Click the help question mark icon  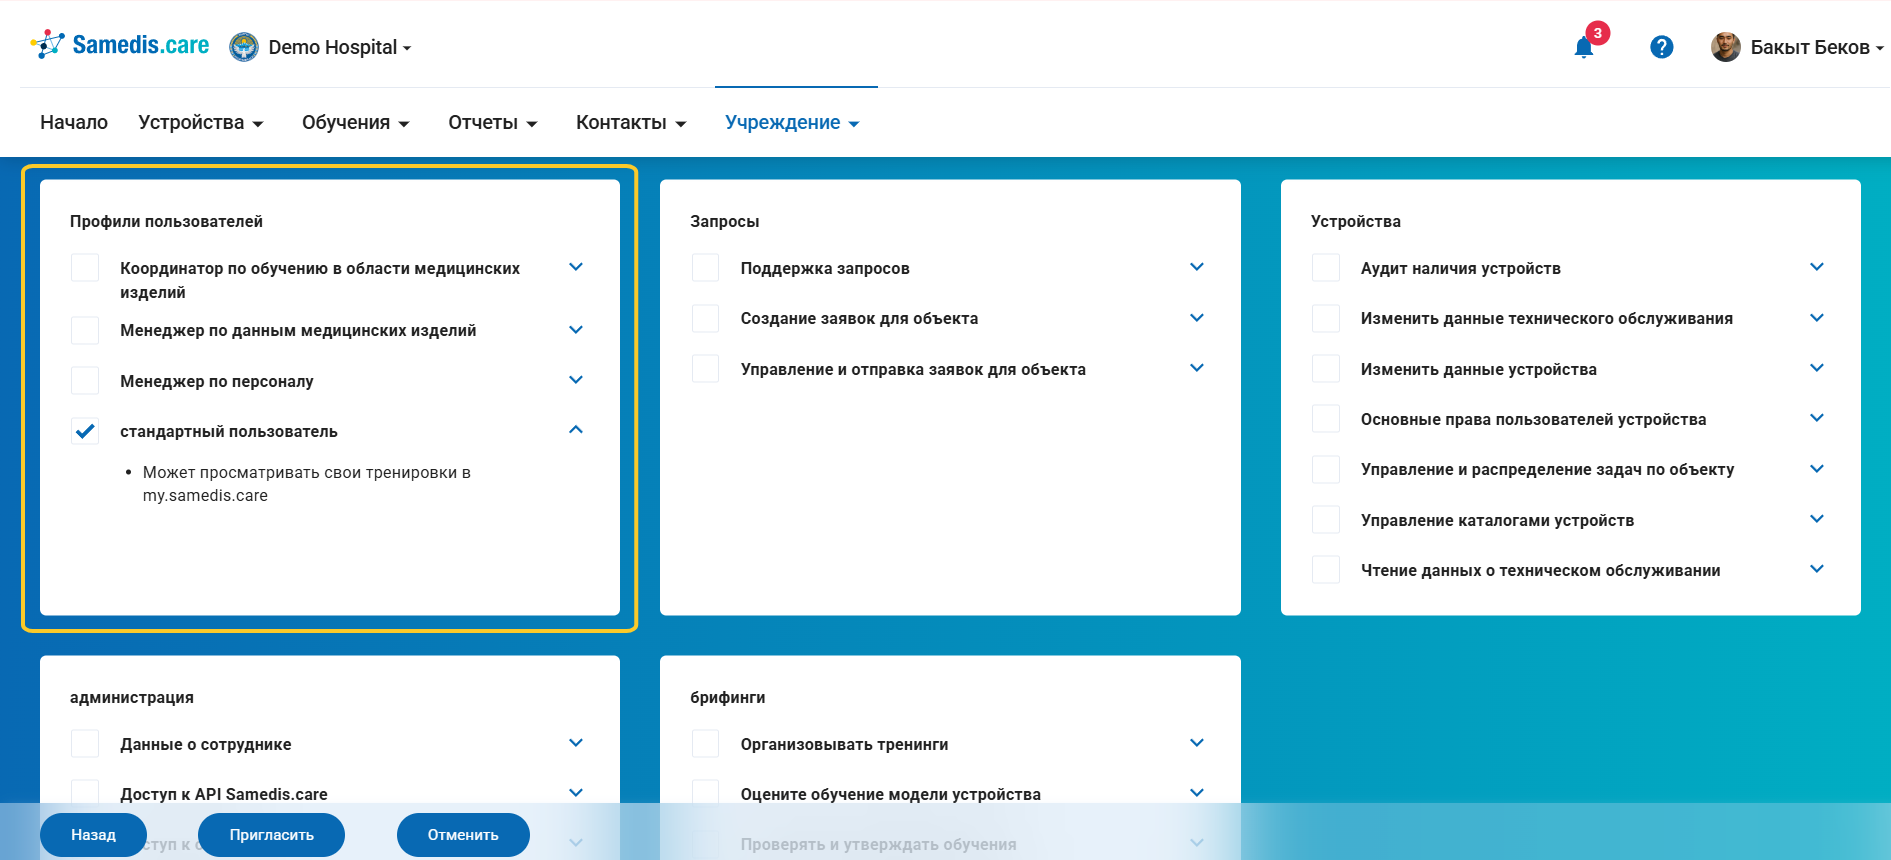click(x=1661, y=47)
